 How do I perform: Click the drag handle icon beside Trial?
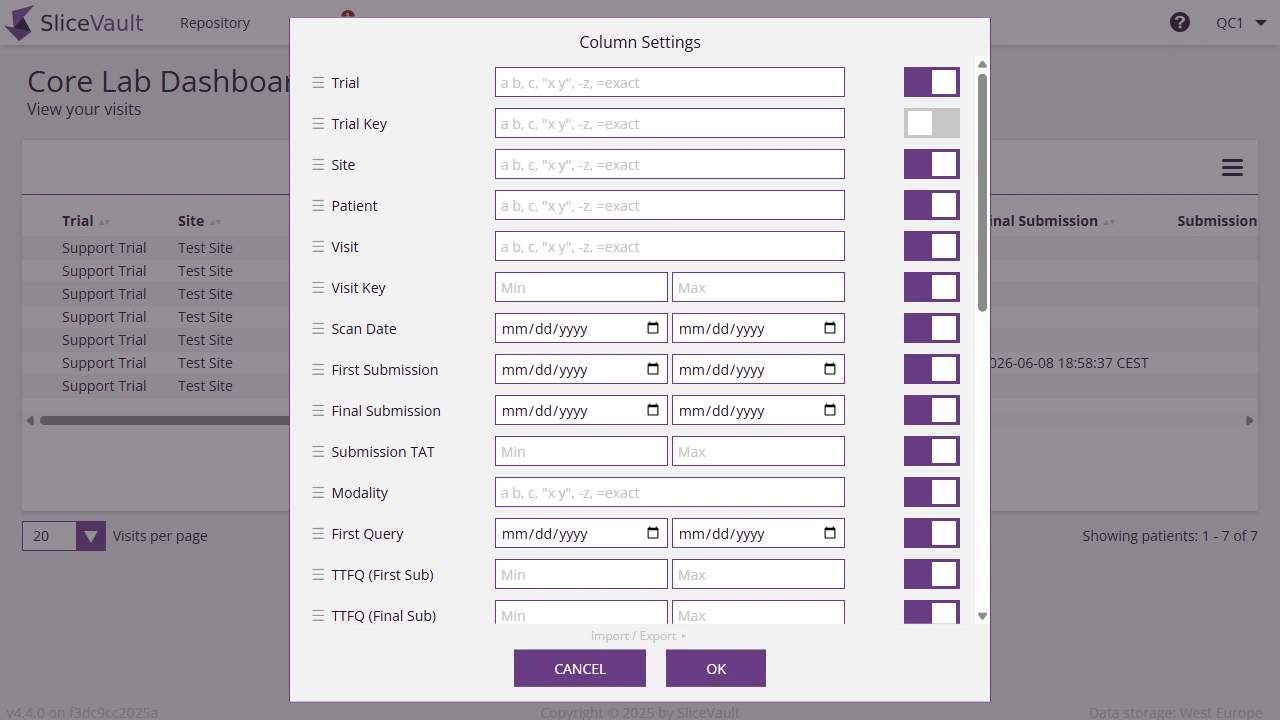coord(318,83)
